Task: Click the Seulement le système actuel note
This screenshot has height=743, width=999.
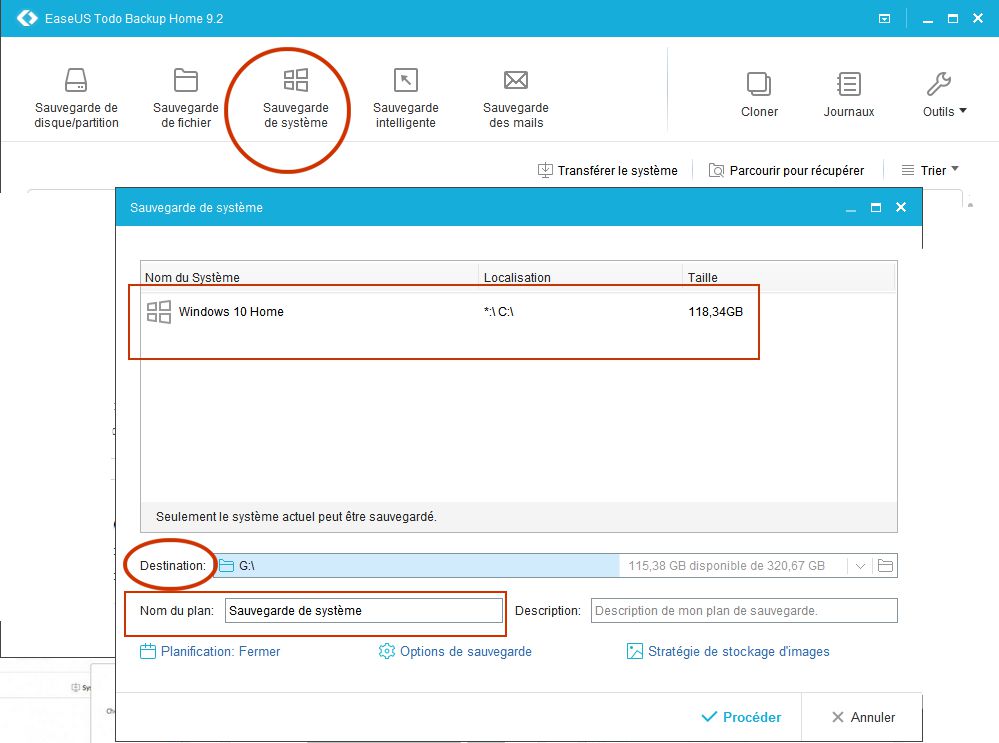Action: (x=296, y=517)
